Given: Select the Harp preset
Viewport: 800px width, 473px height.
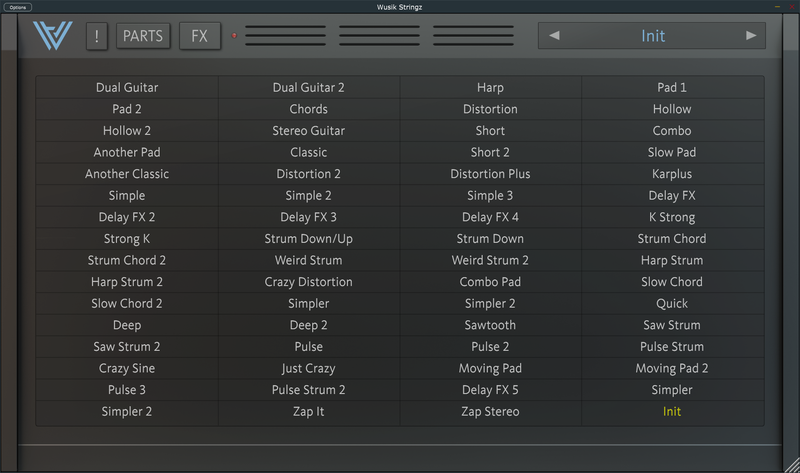Looking at the screenshot, I should click(x=490, y=87).
